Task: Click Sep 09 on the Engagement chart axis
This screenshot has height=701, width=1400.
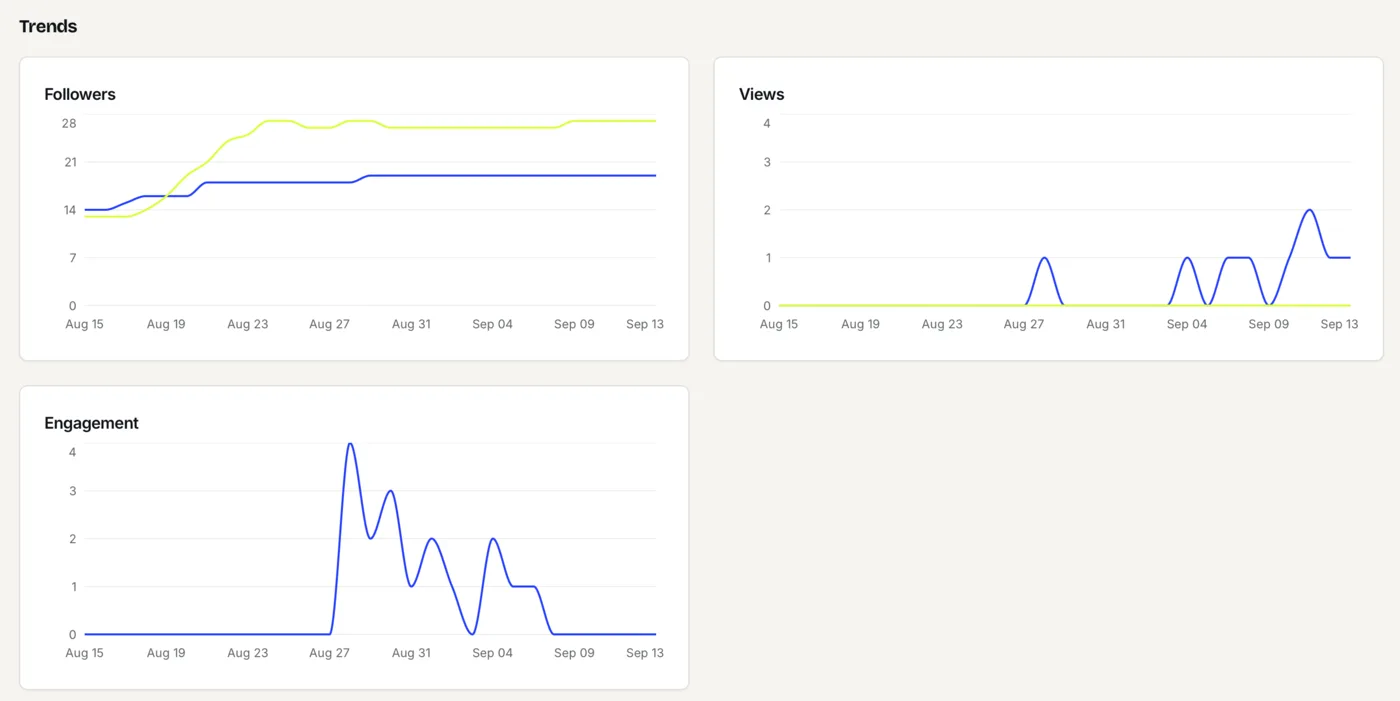Action: 574,653
